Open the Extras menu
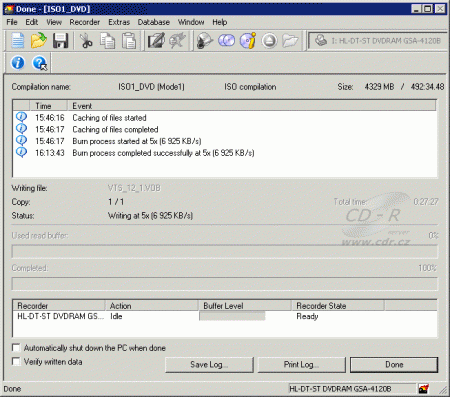 pyautogui.click(x=119, y=22)
